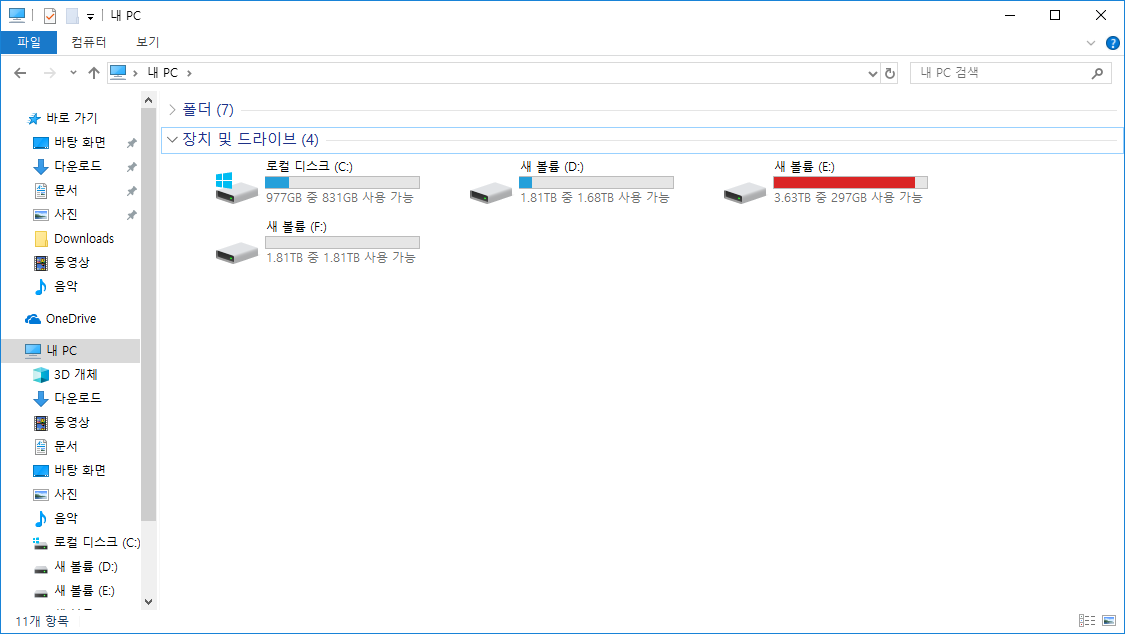Viewport: 1125px width, 634px height.
Task: Select the 새 볼륨 (D:) drive icon
Action: coord(491,189)
